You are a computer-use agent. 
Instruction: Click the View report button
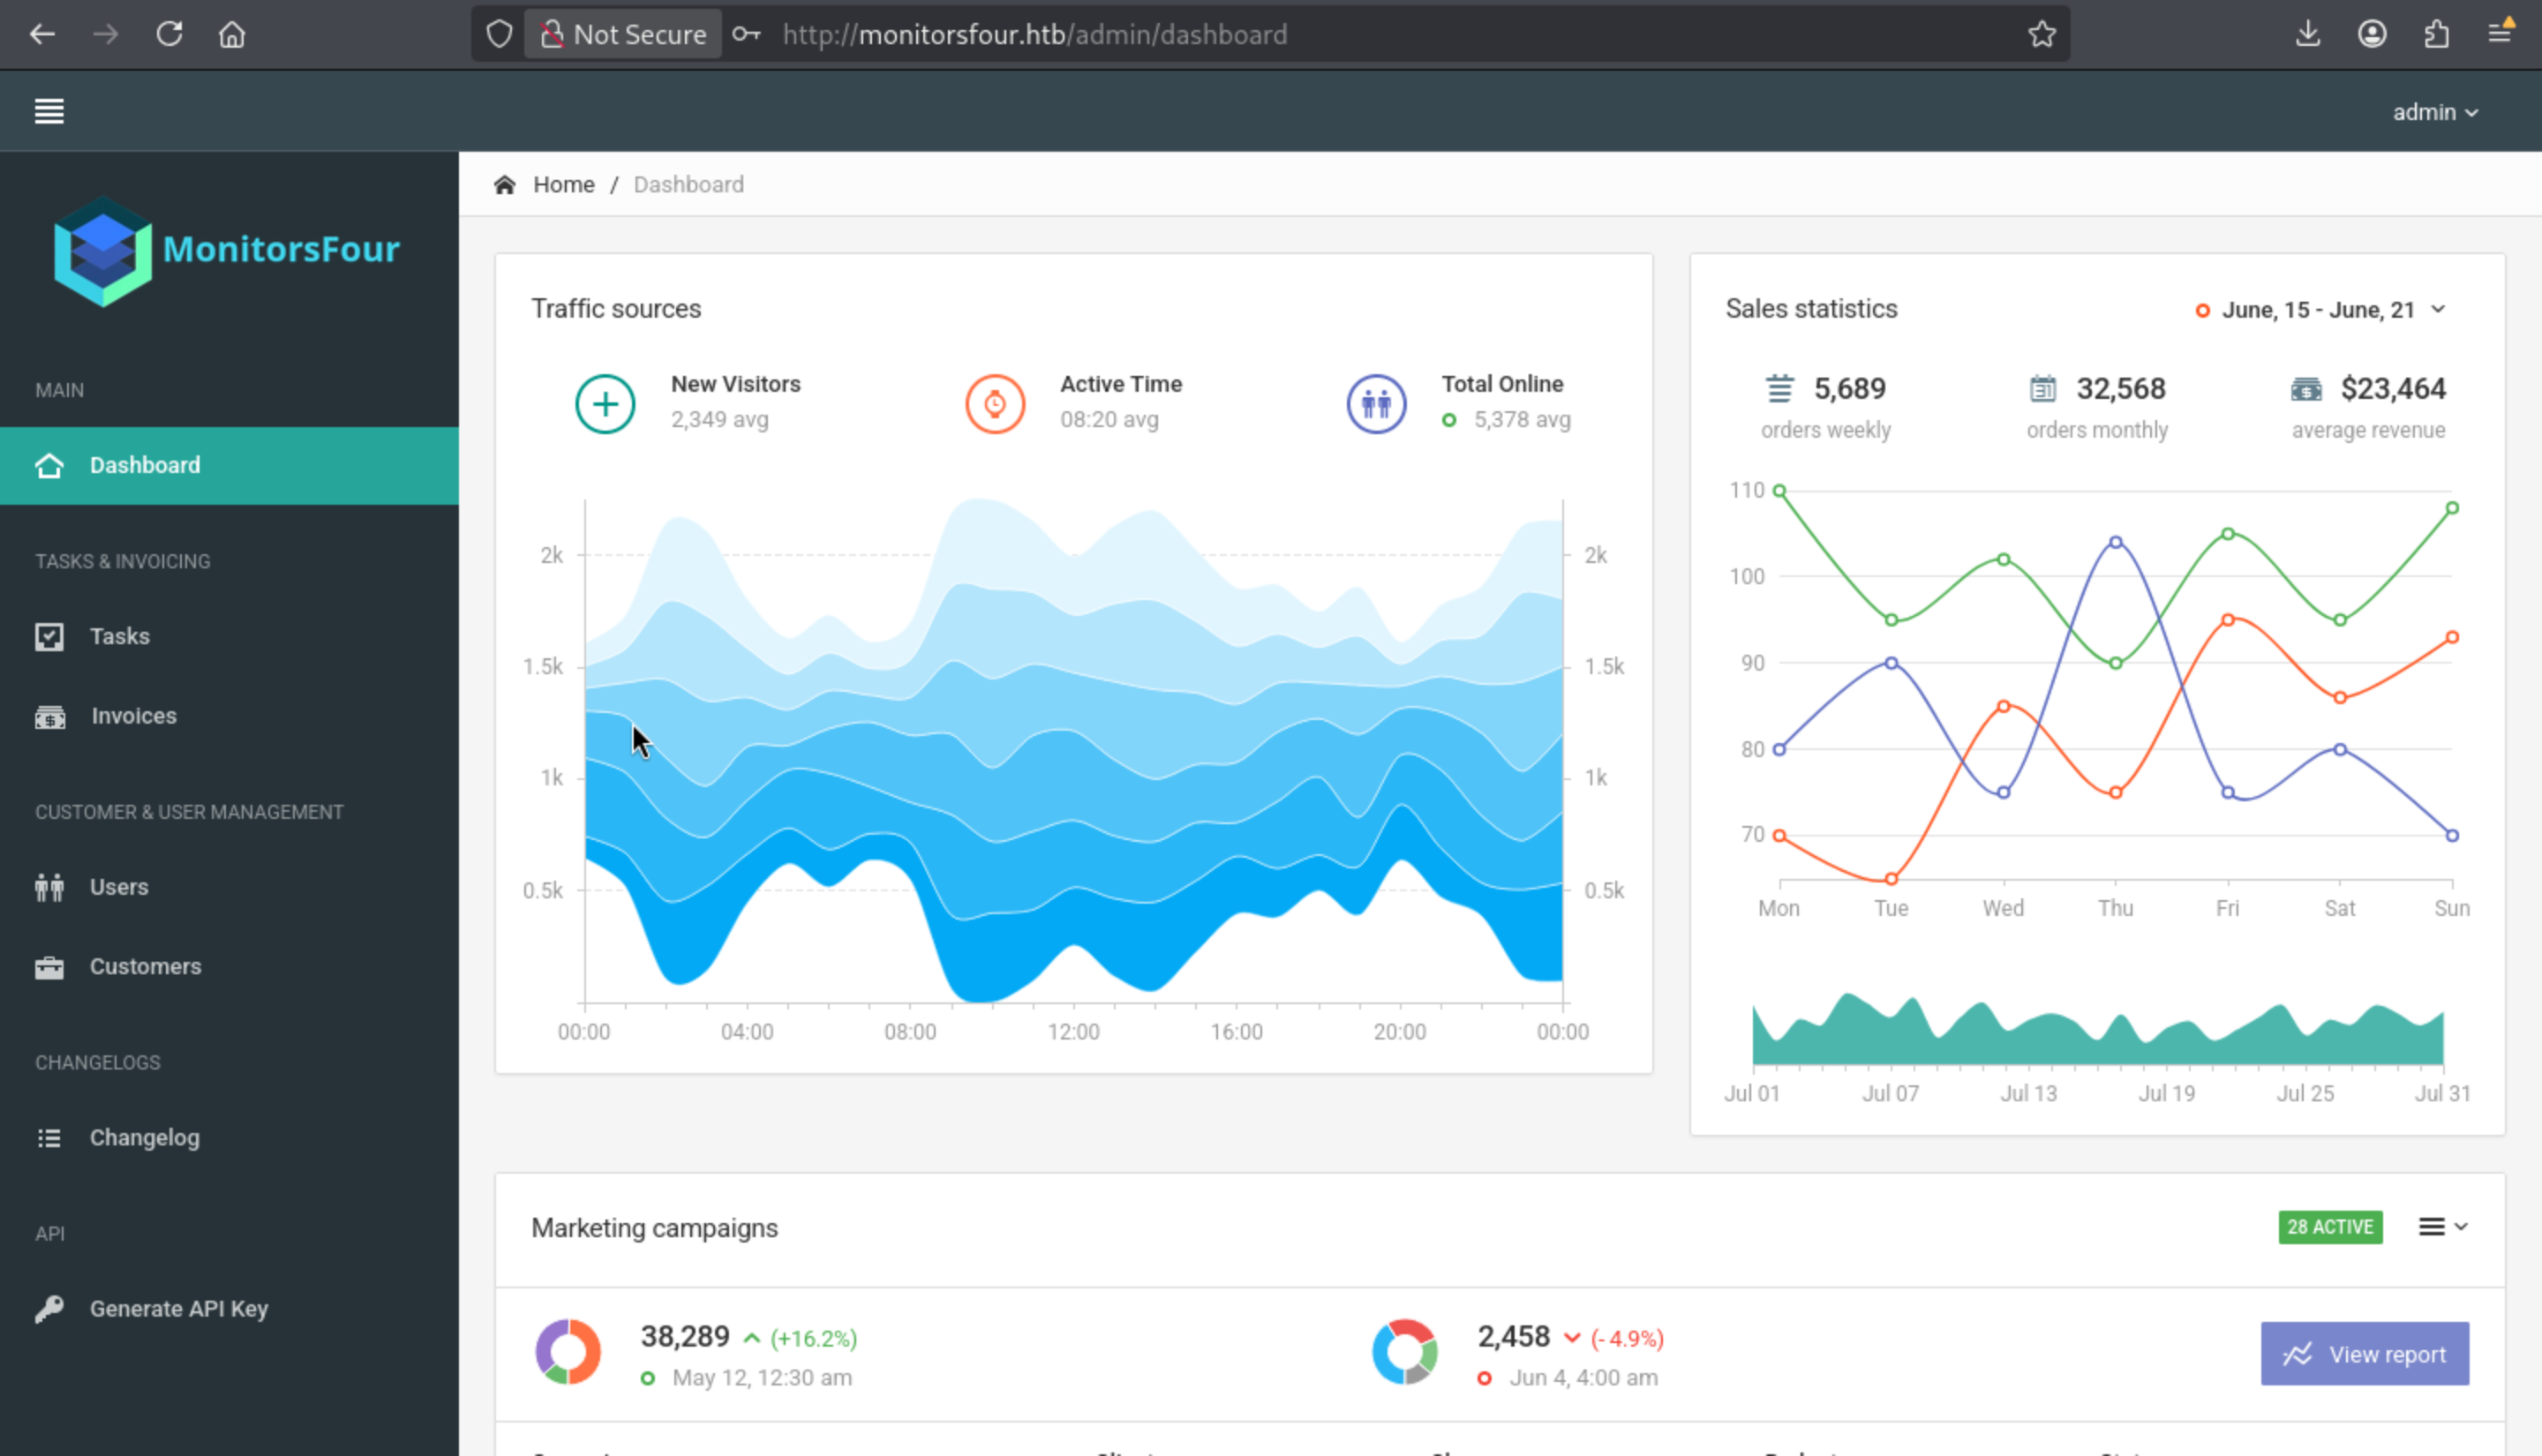click(2364, 1354)
